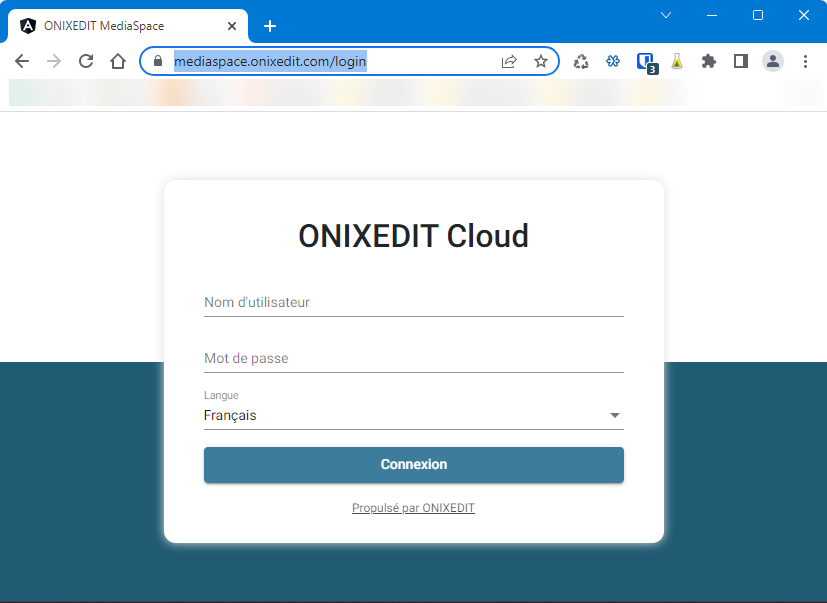Minimize the browser window
The image size is (827, 603).
tap(712, 15)
